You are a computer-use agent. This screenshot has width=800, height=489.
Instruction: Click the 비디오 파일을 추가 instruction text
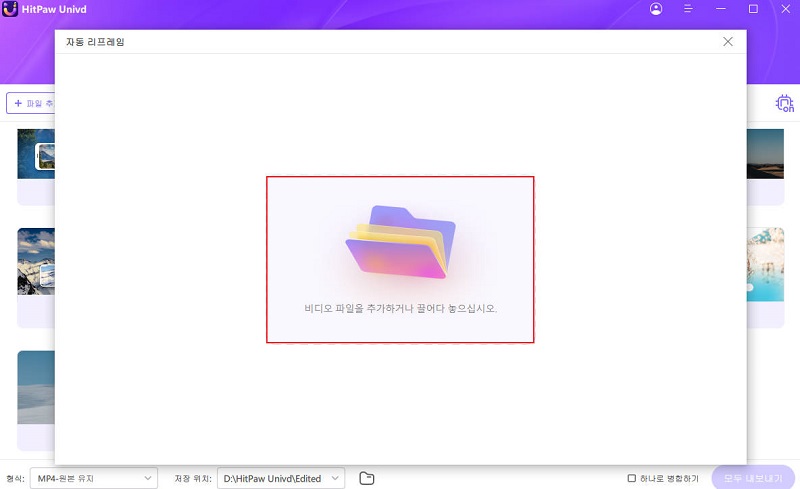coord(401,308)
